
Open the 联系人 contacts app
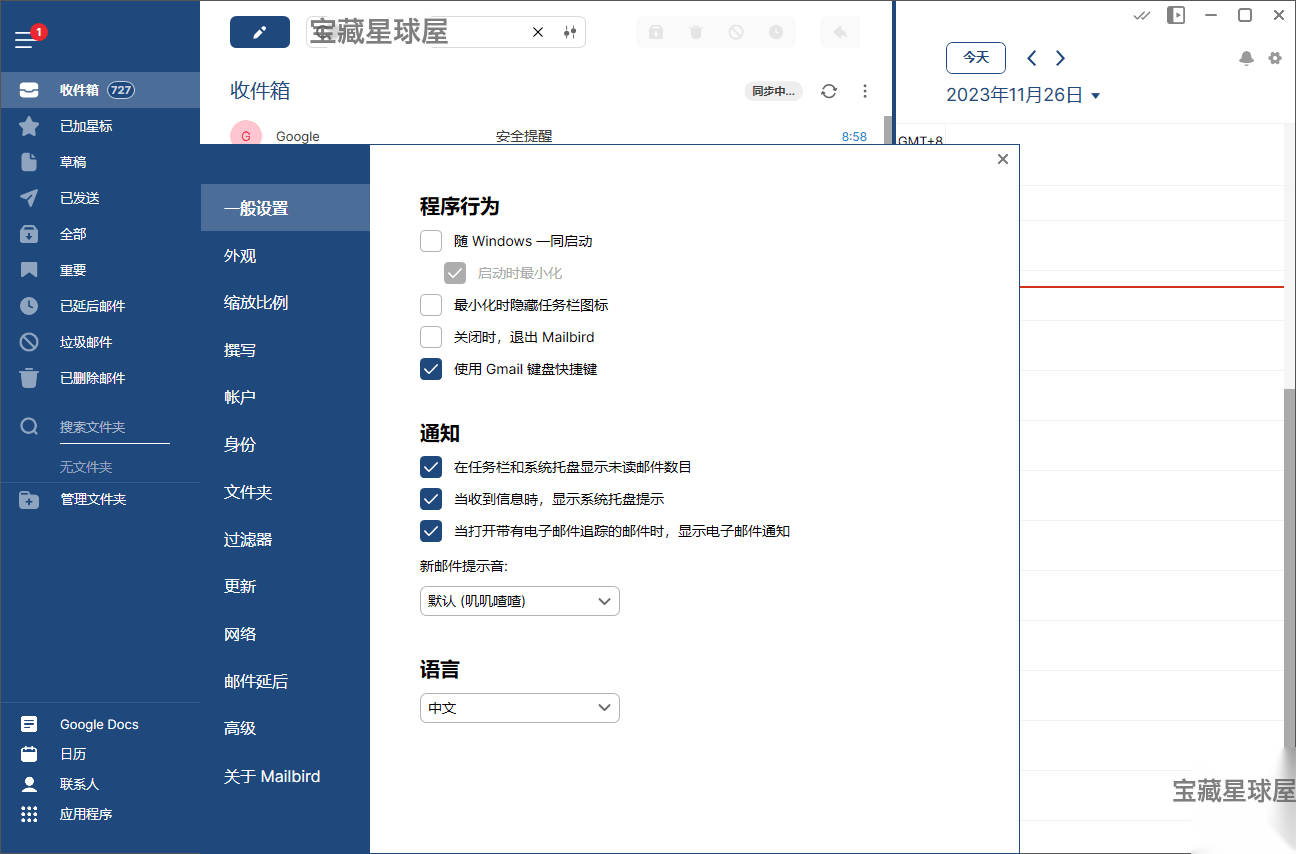[x=100, y=784]
